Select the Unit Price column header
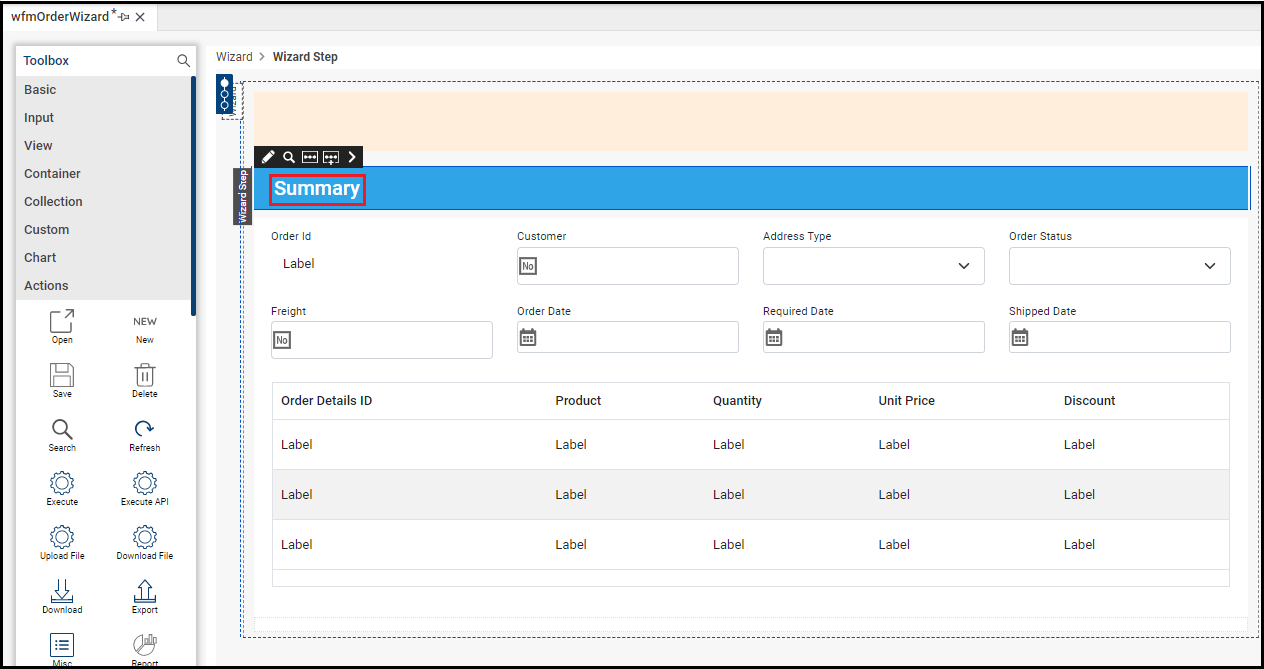 click(x=906, y=401)
